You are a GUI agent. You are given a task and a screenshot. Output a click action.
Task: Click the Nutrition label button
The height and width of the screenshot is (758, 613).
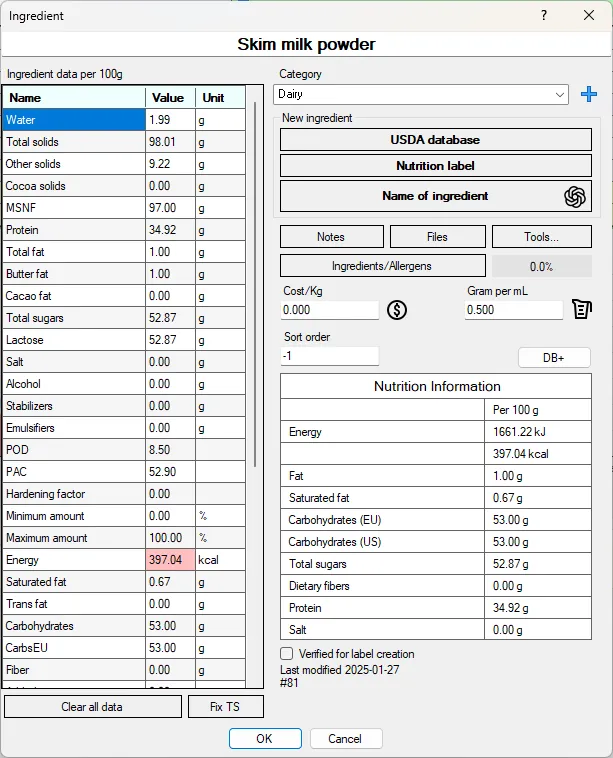[x=436, y=166]
